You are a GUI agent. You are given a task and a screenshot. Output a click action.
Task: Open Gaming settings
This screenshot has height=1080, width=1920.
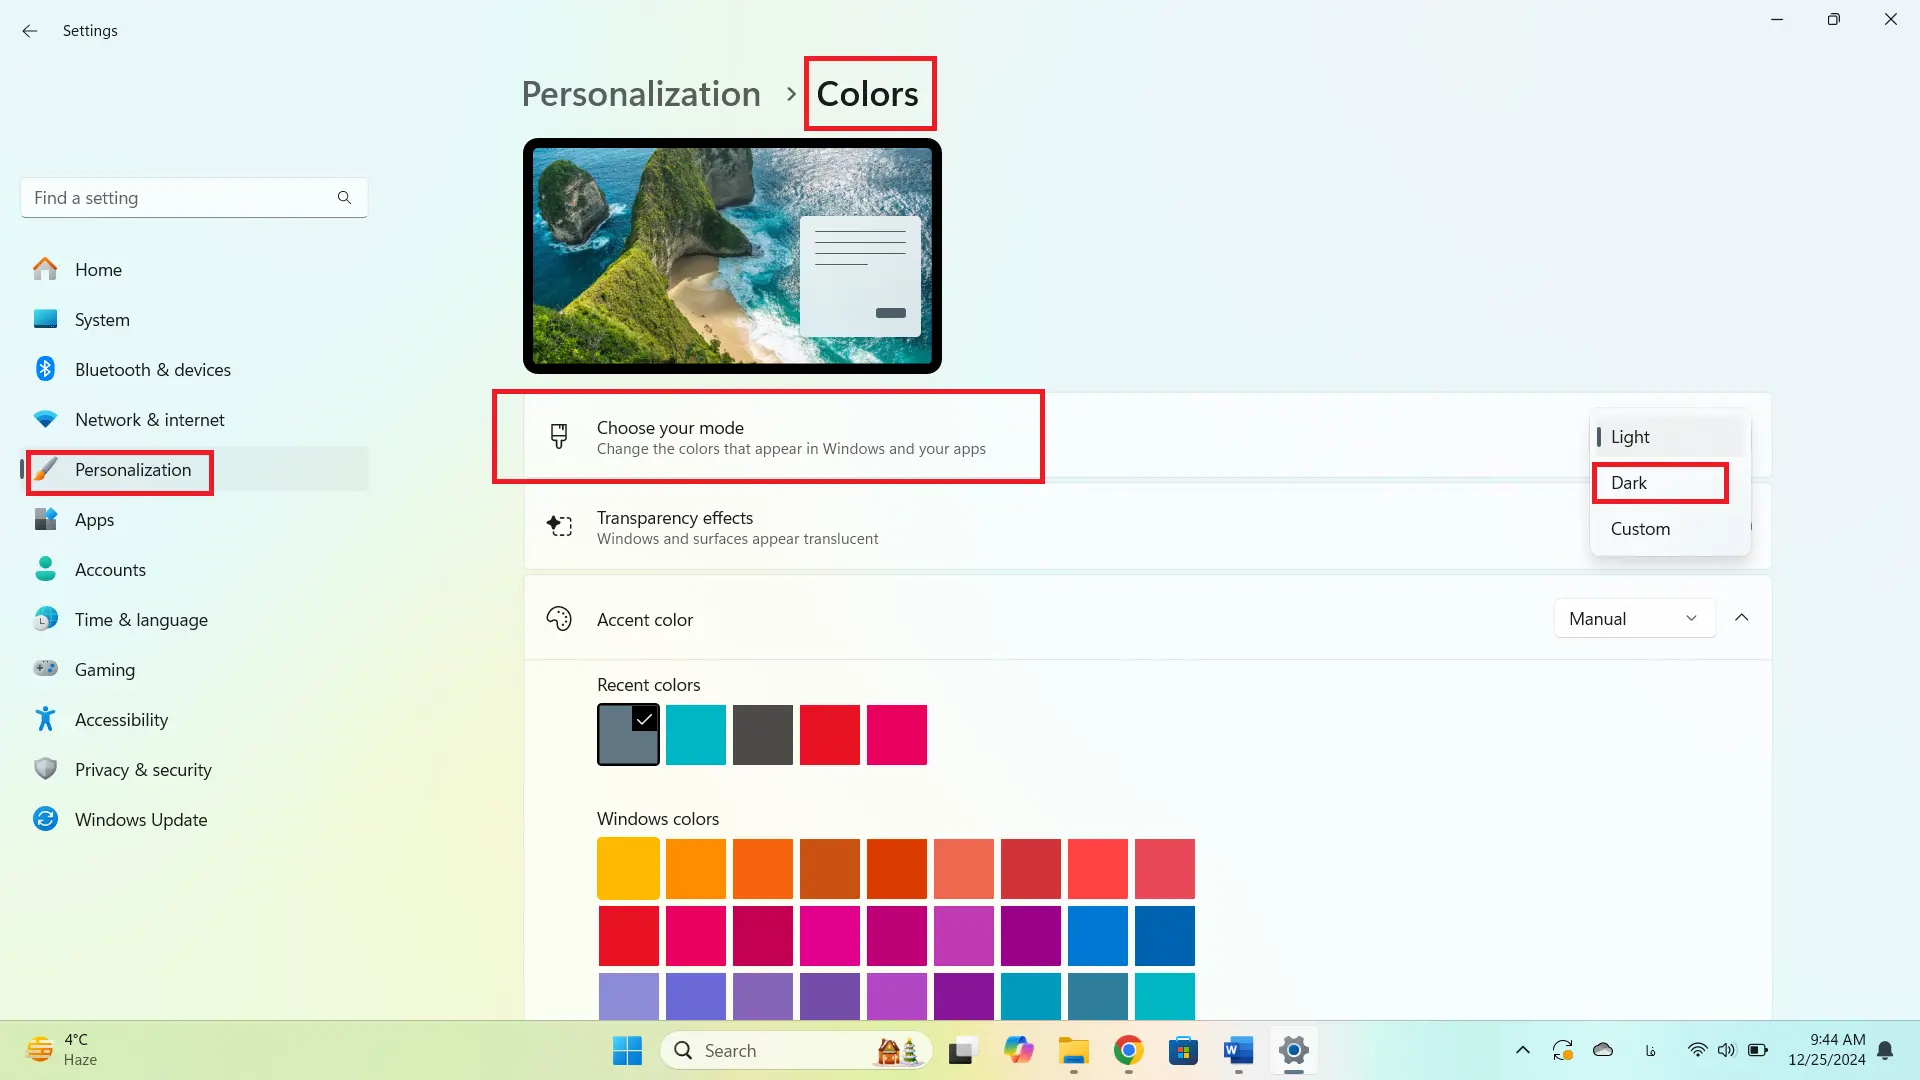pos(104,670)
